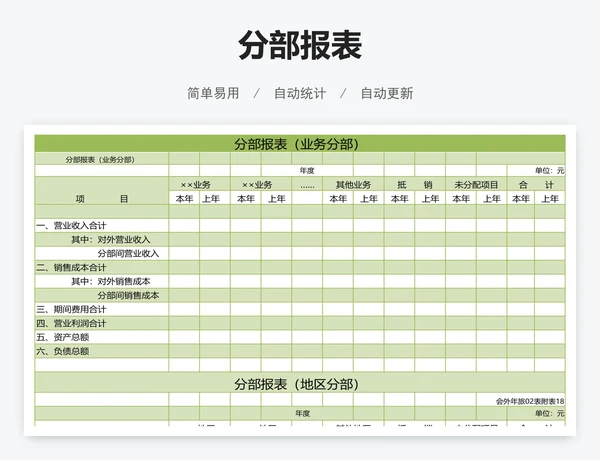Image resolution: width=600 pixels, height=460 pixels.
Task: Select row 四、营业利润合计
Action: [300, 323]
